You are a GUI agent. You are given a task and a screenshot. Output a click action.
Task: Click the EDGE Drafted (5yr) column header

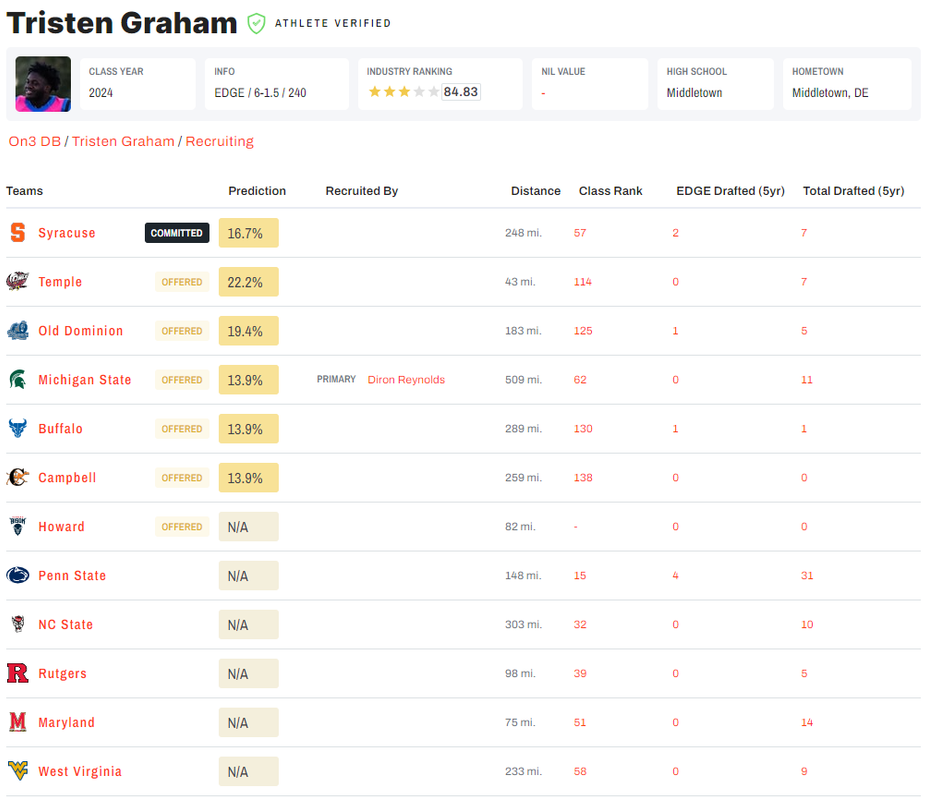[730, 191]
